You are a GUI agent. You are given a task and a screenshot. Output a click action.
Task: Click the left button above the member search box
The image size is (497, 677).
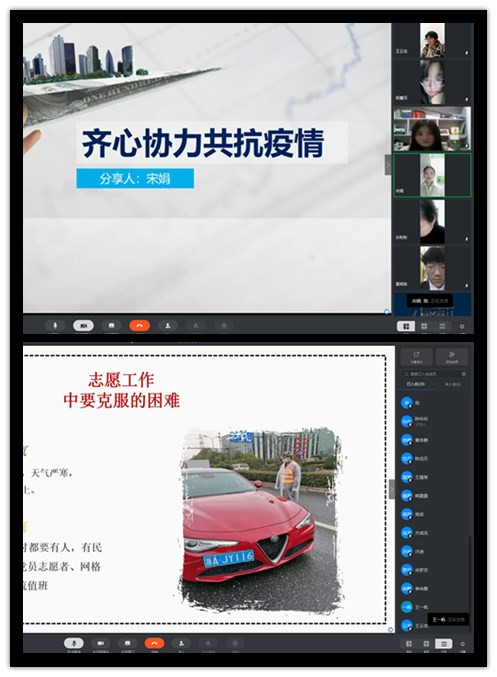point(416,357)
